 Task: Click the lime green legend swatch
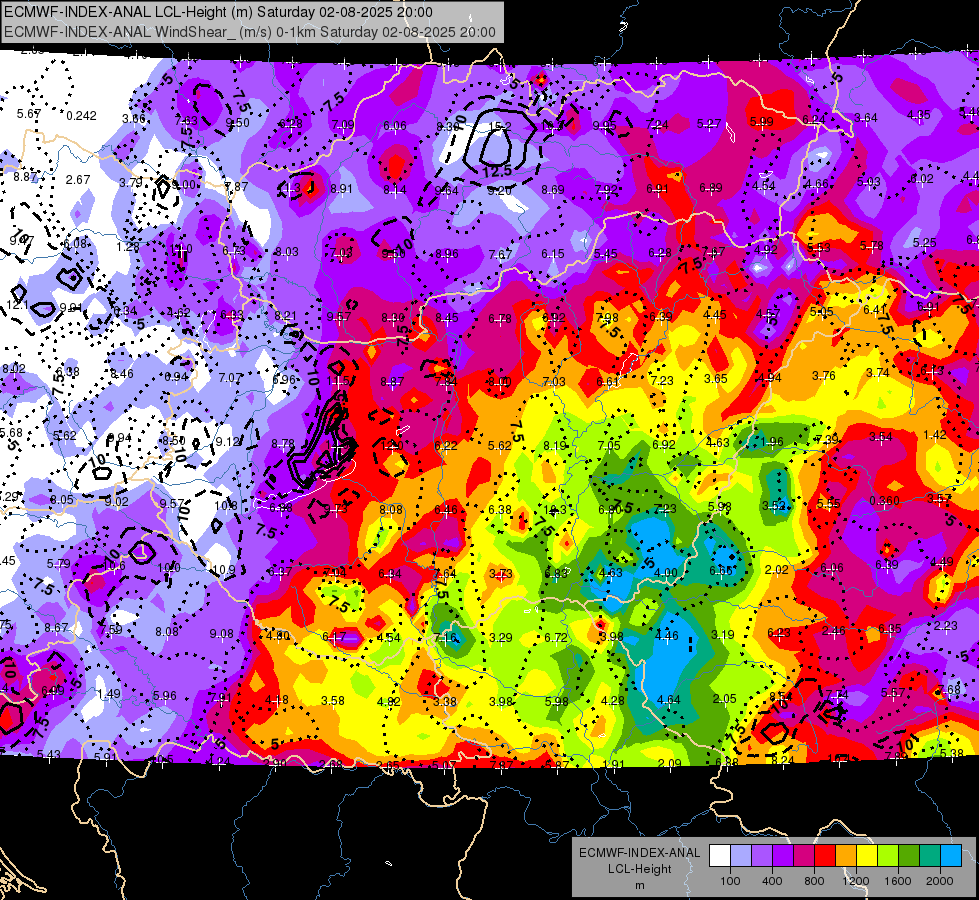point(888,856)
